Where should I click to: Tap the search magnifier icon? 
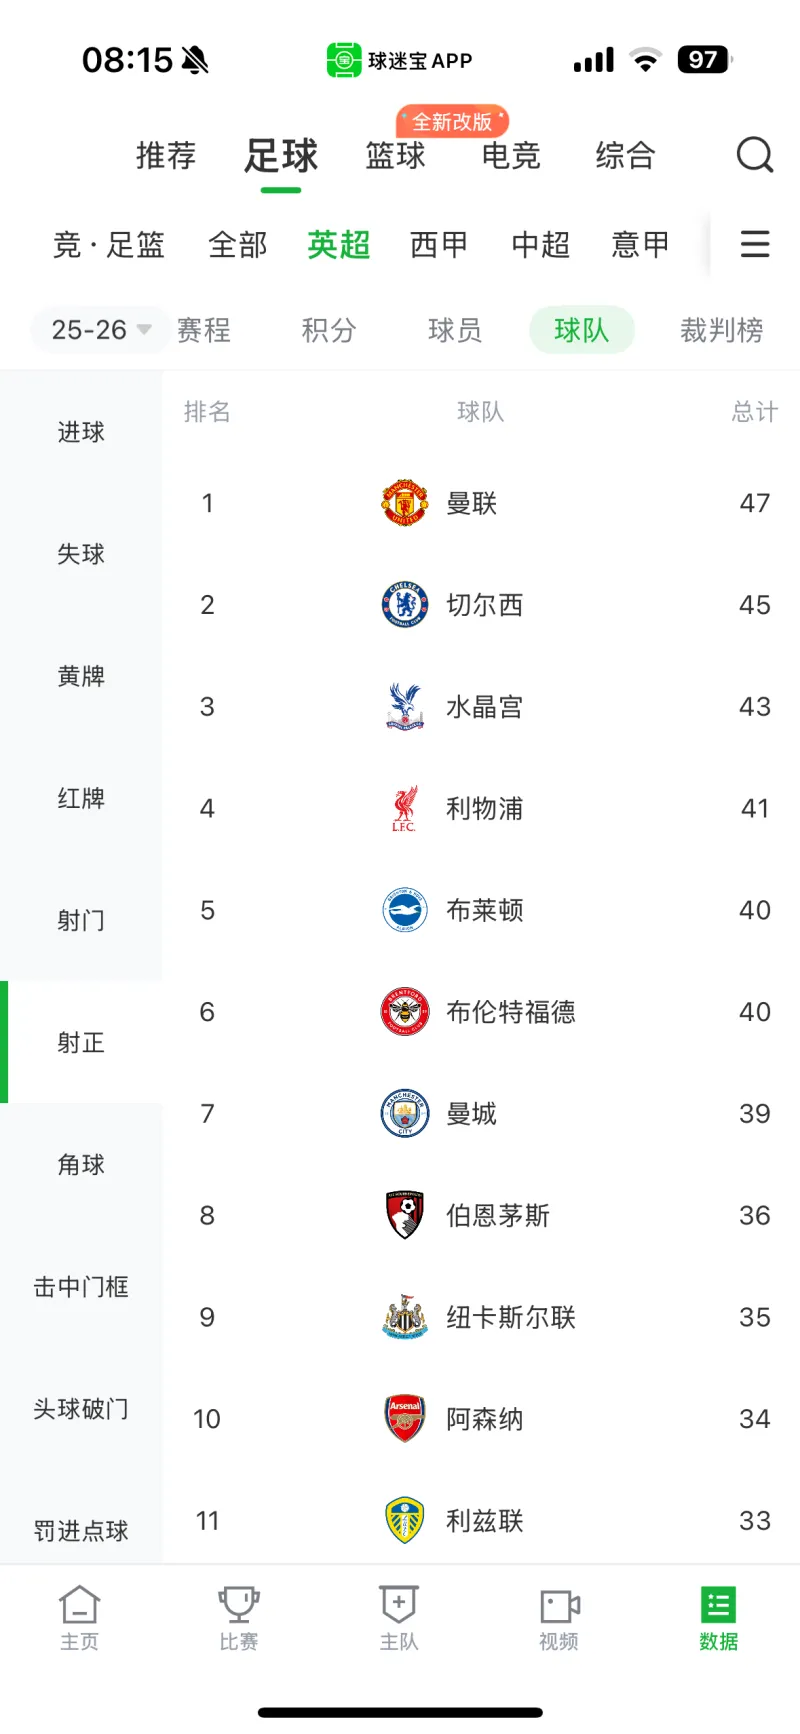[x=755, y=155]
